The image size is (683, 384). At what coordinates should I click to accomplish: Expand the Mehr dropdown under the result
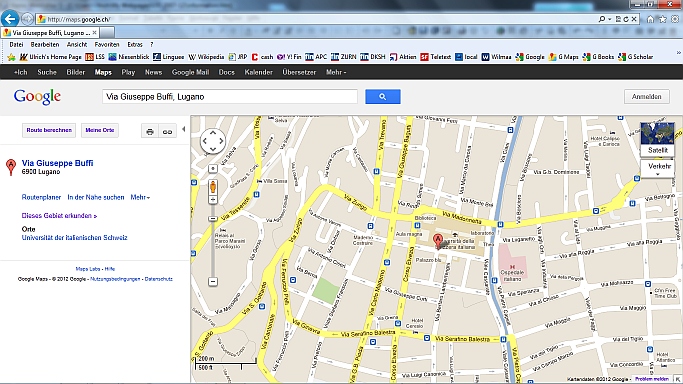[x=140, y=197]
